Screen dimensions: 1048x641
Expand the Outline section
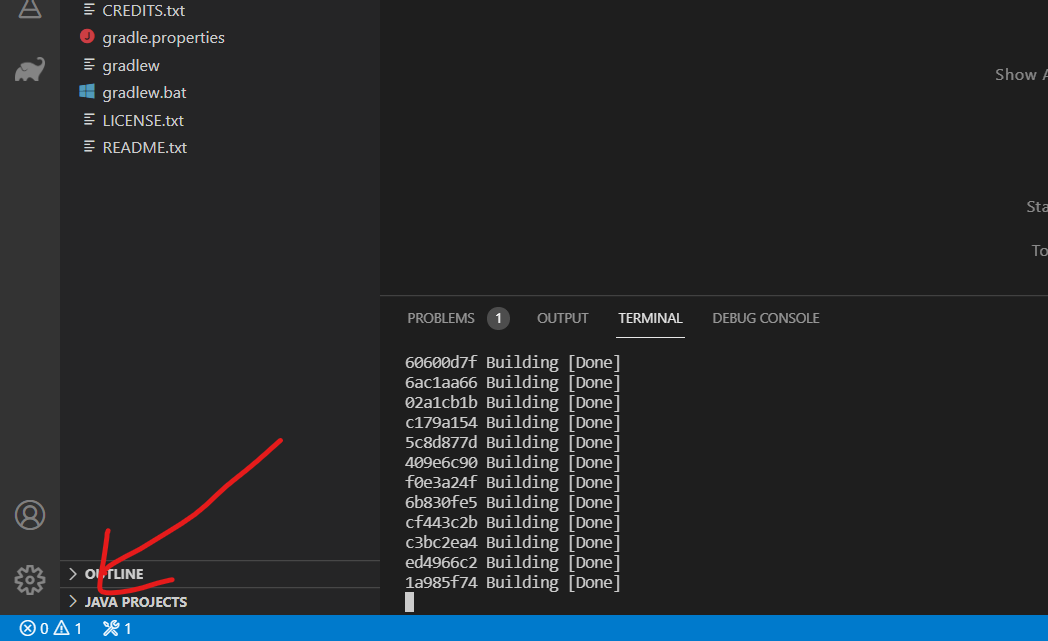click(114, 574)
